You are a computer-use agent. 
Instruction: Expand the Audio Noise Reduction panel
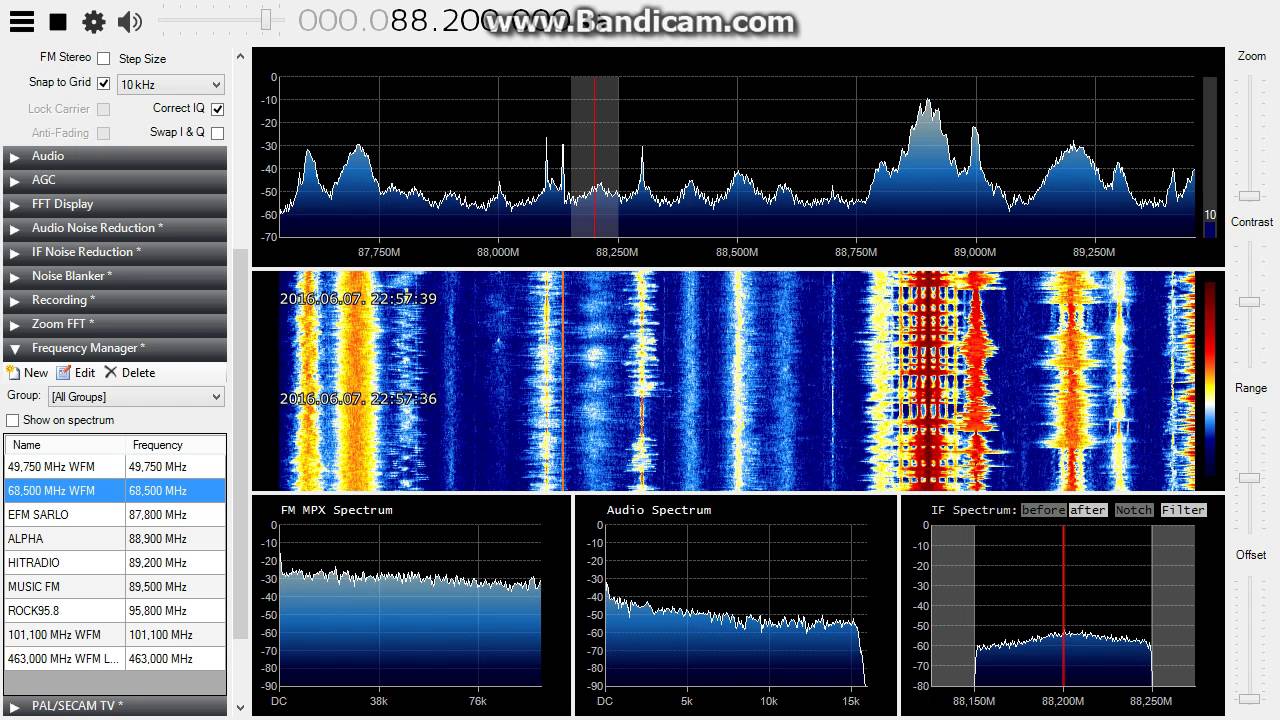tap(115, 228)
